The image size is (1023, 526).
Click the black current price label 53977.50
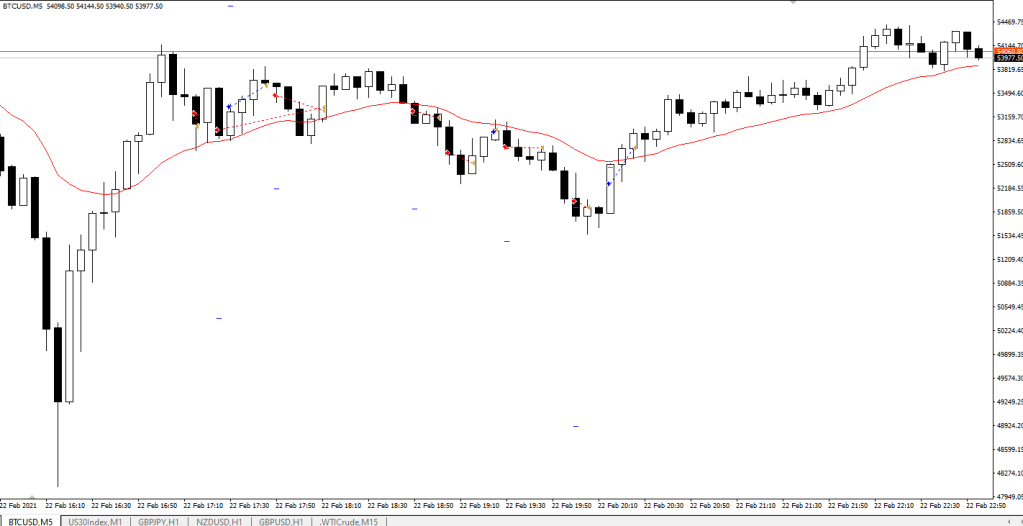[x=1007, y=58]
